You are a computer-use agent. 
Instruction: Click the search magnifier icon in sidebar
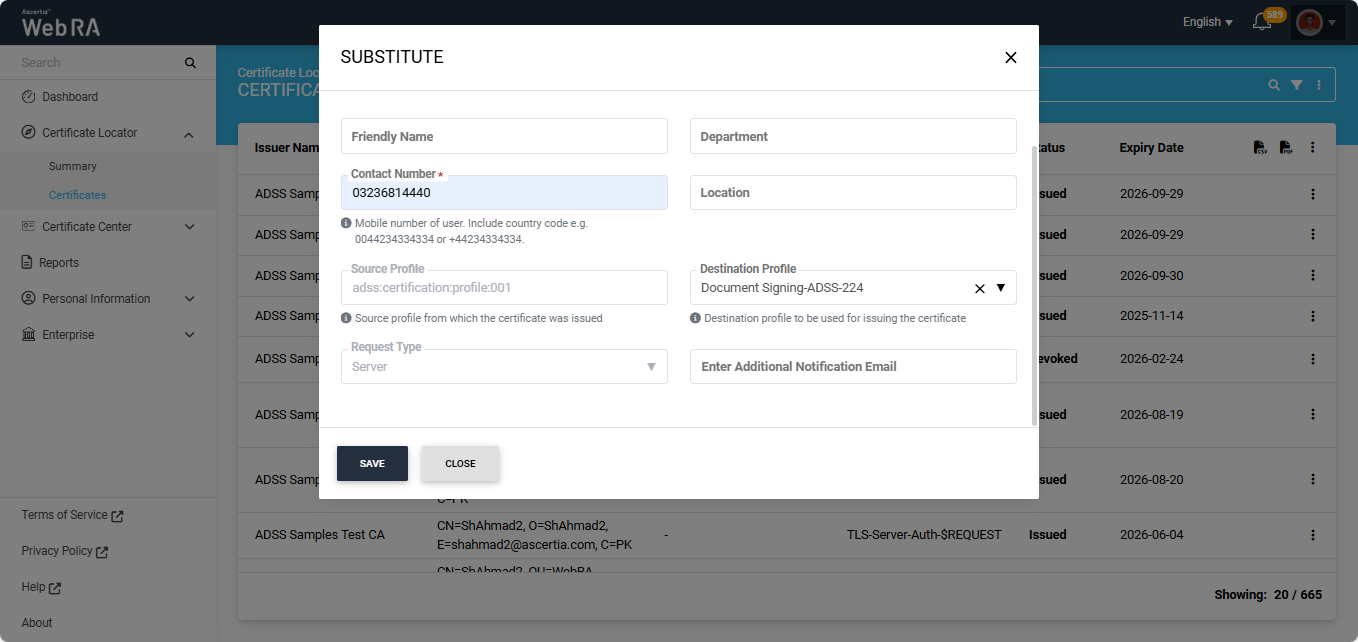pos(190,63)
